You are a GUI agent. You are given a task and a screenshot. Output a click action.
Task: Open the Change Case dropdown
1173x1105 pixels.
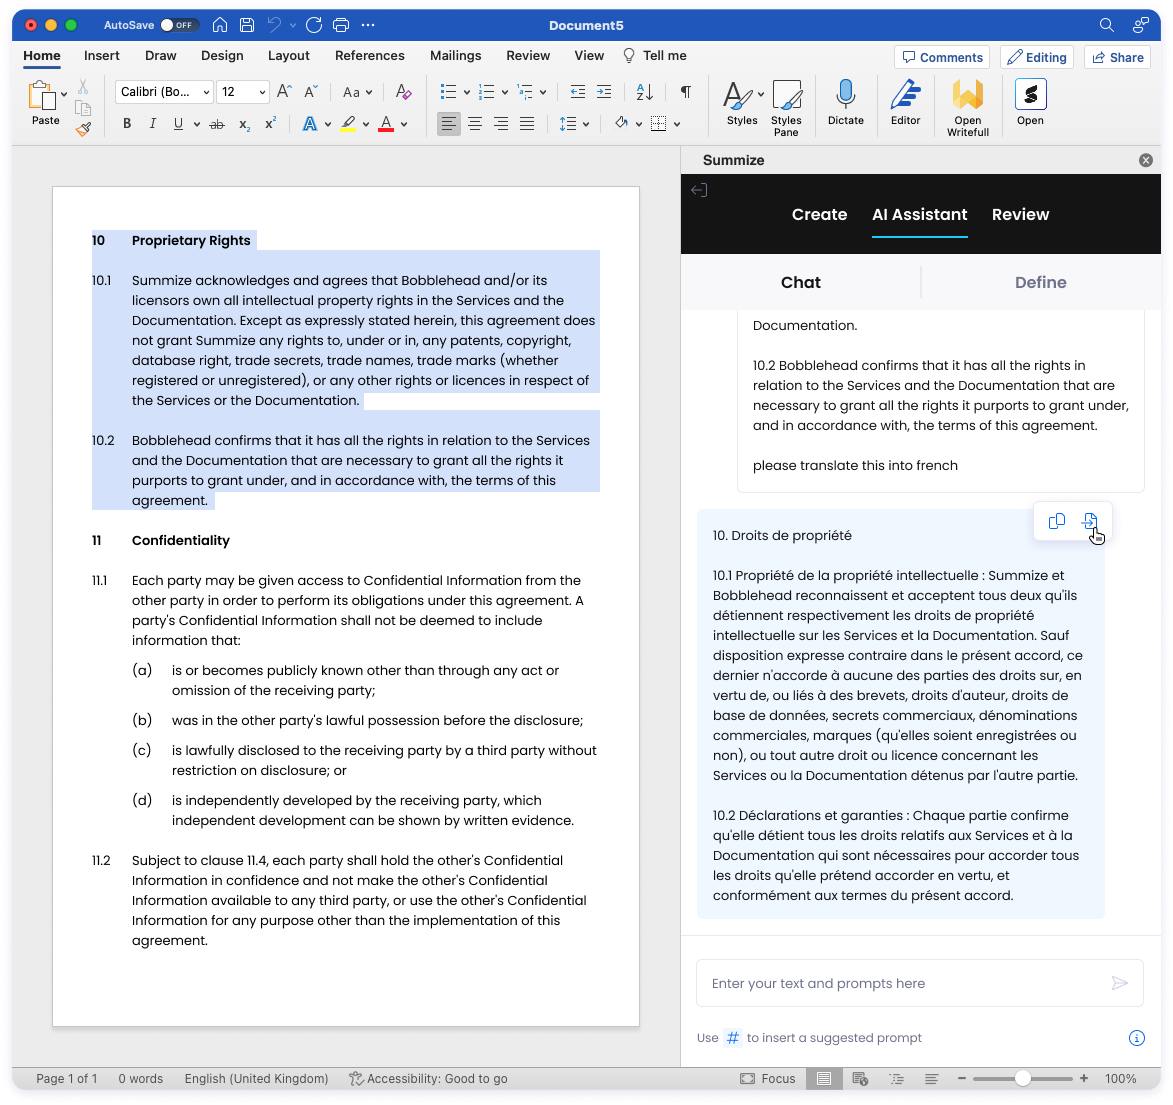(357, 92)
